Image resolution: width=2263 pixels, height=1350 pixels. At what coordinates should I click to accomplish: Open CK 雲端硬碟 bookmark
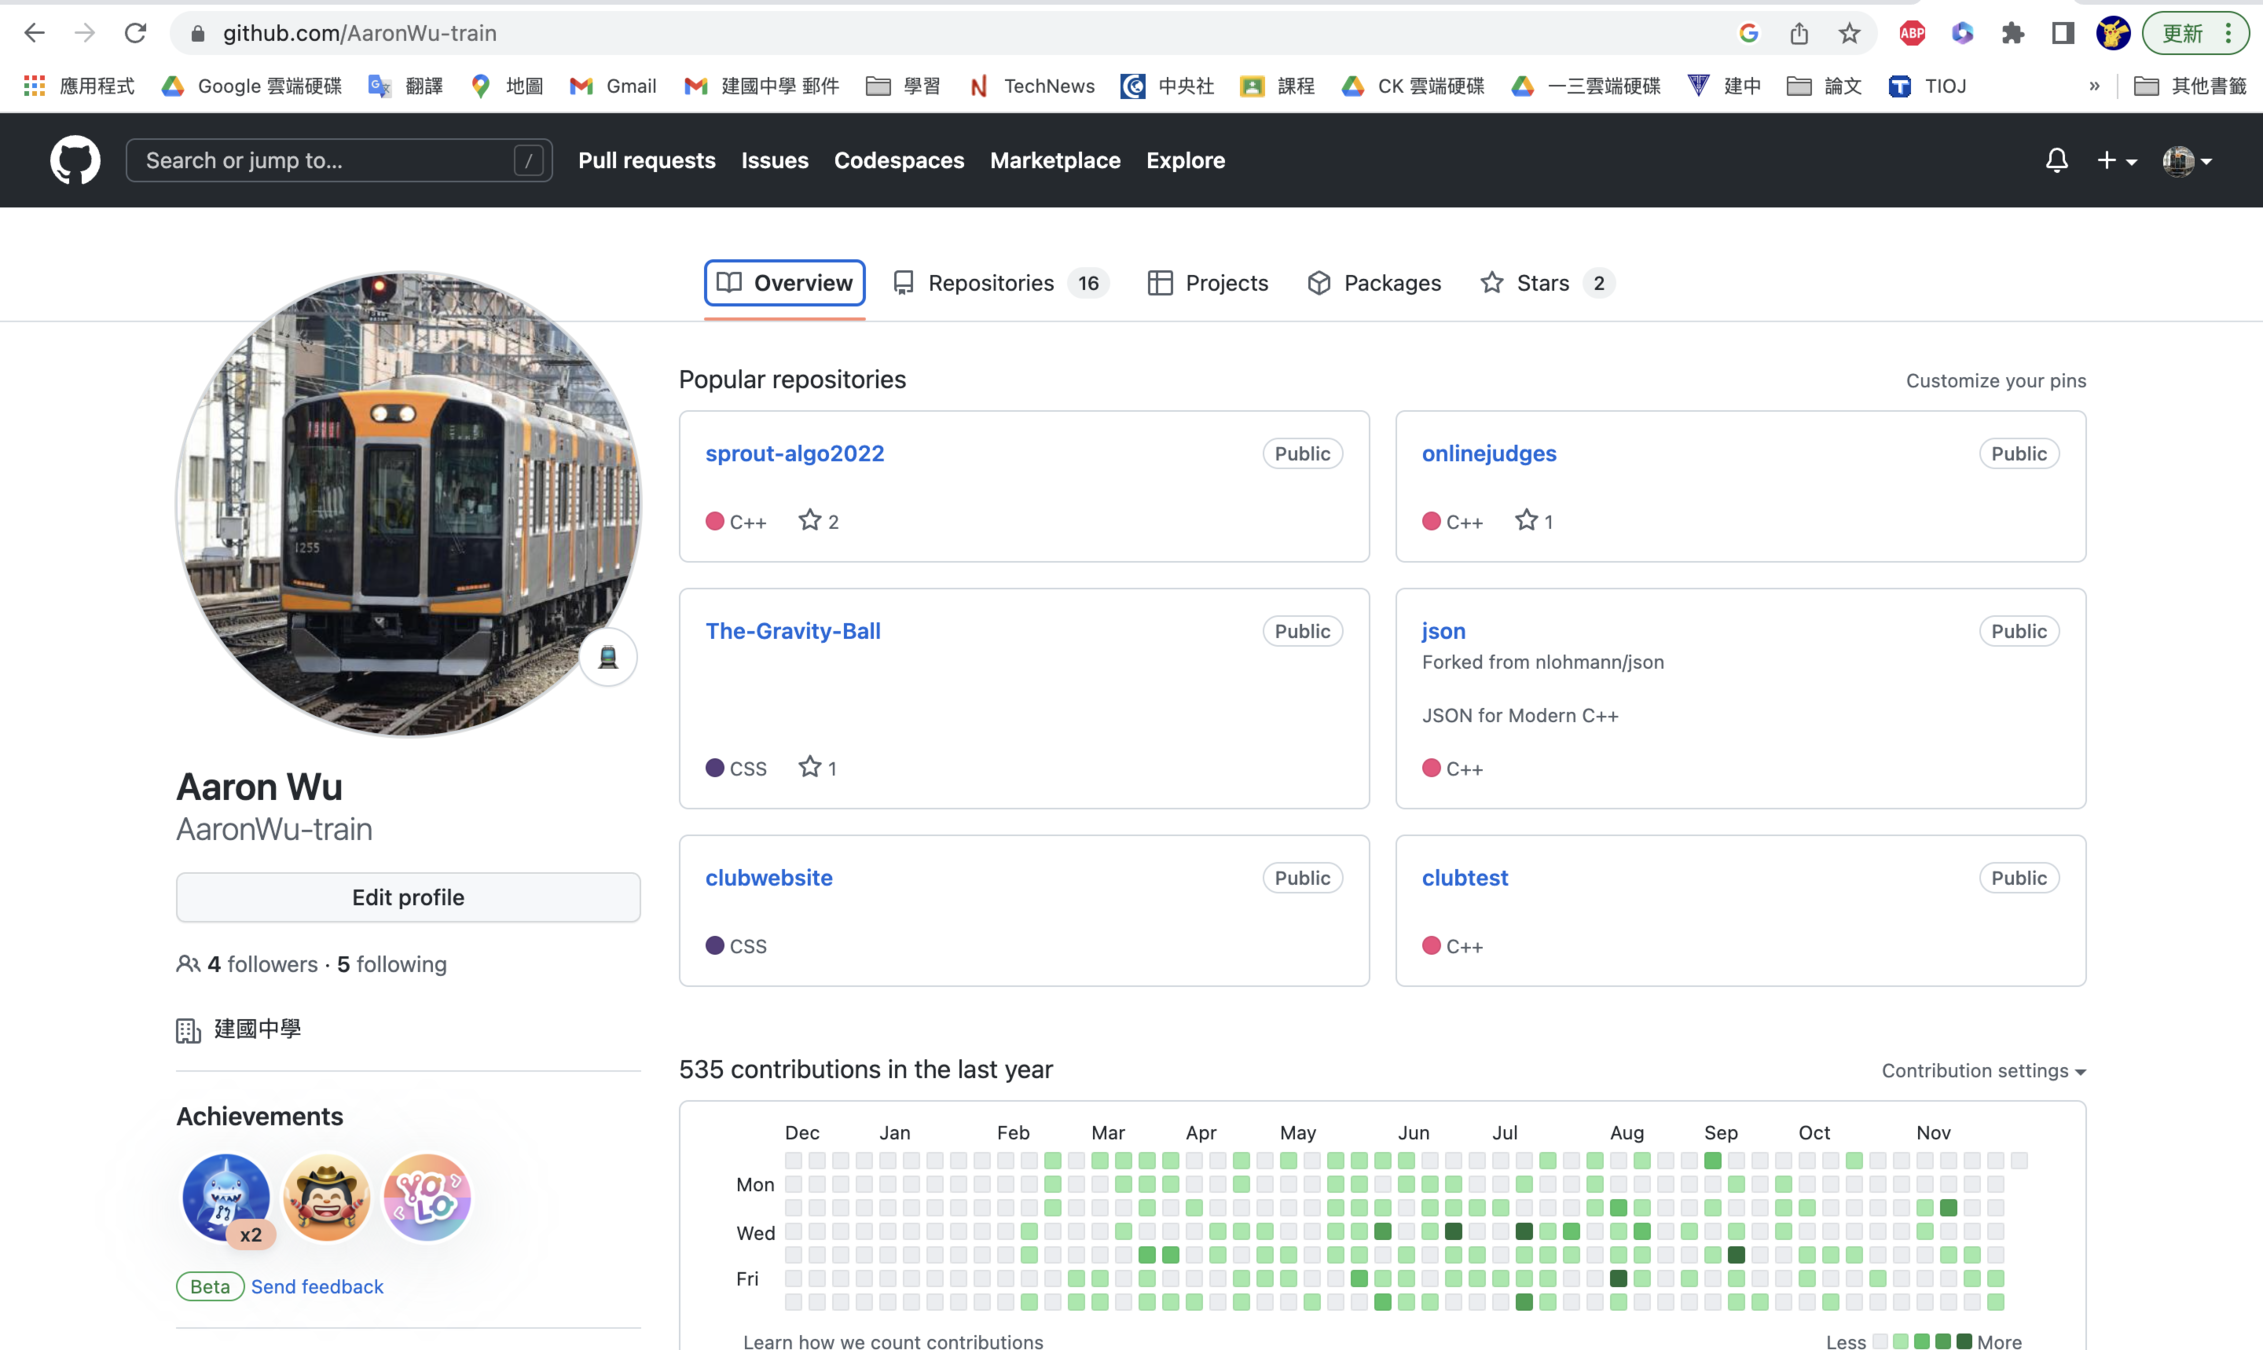[1413, 86]
